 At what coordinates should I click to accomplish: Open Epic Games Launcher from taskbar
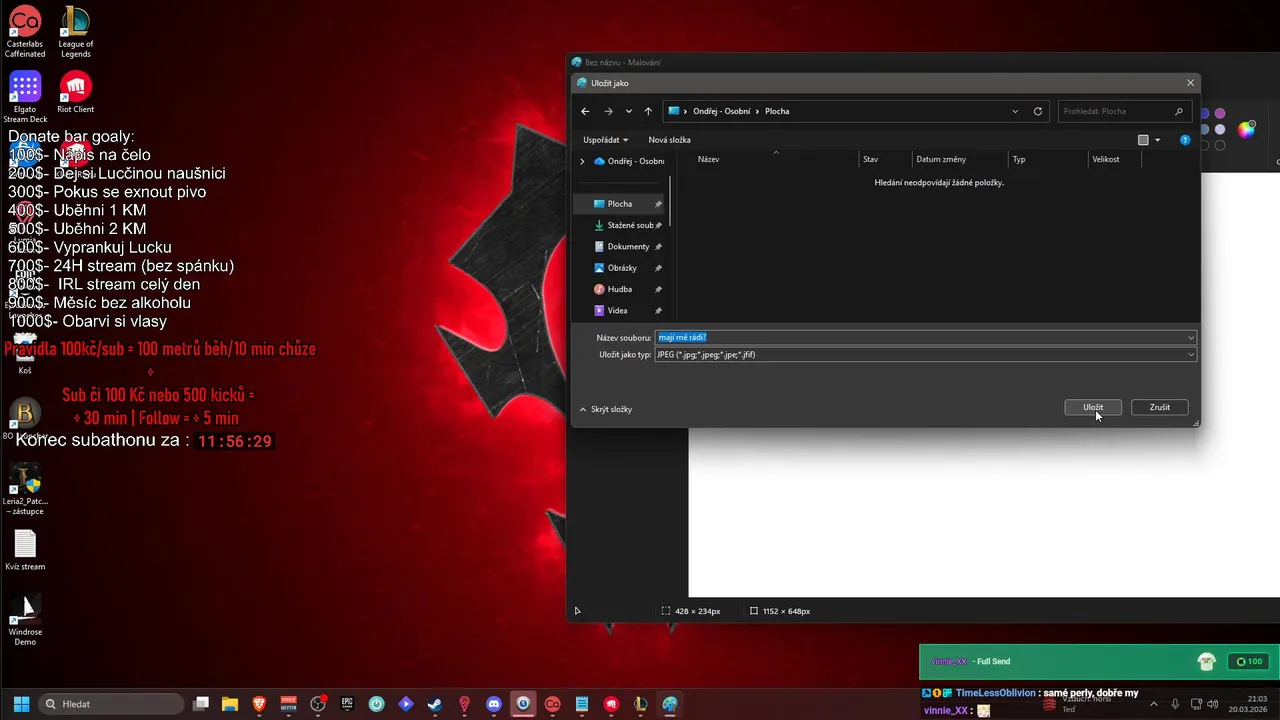click(x=347, y=704)
